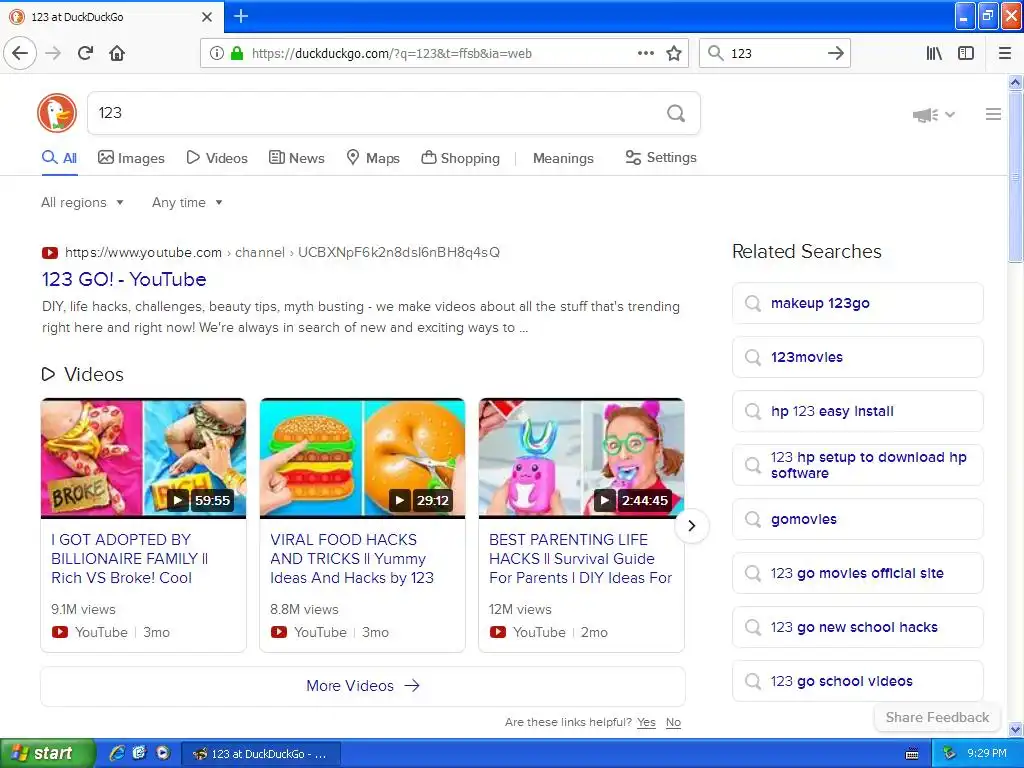Viewport: 1024px width, 768px height.
Task: Show next videos with carousel arrow
Action: [692, 526]
